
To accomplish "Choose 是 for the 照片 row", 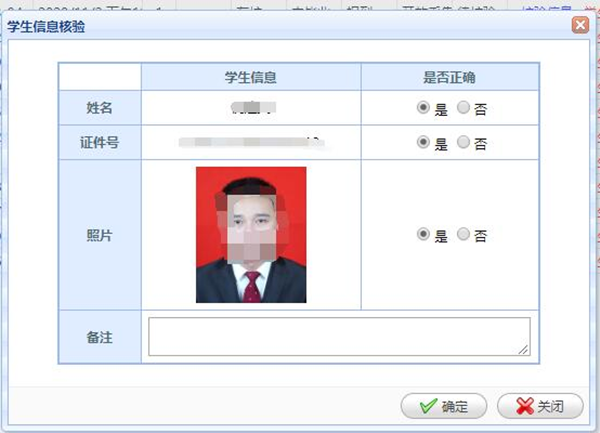I will [x=423, y=234].
